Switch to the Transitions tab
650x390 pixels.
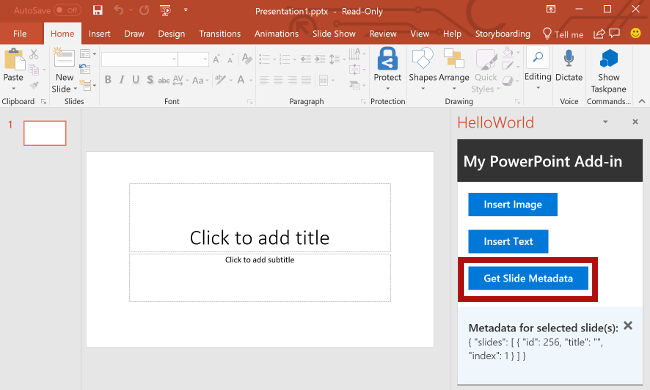click(220, 34)
